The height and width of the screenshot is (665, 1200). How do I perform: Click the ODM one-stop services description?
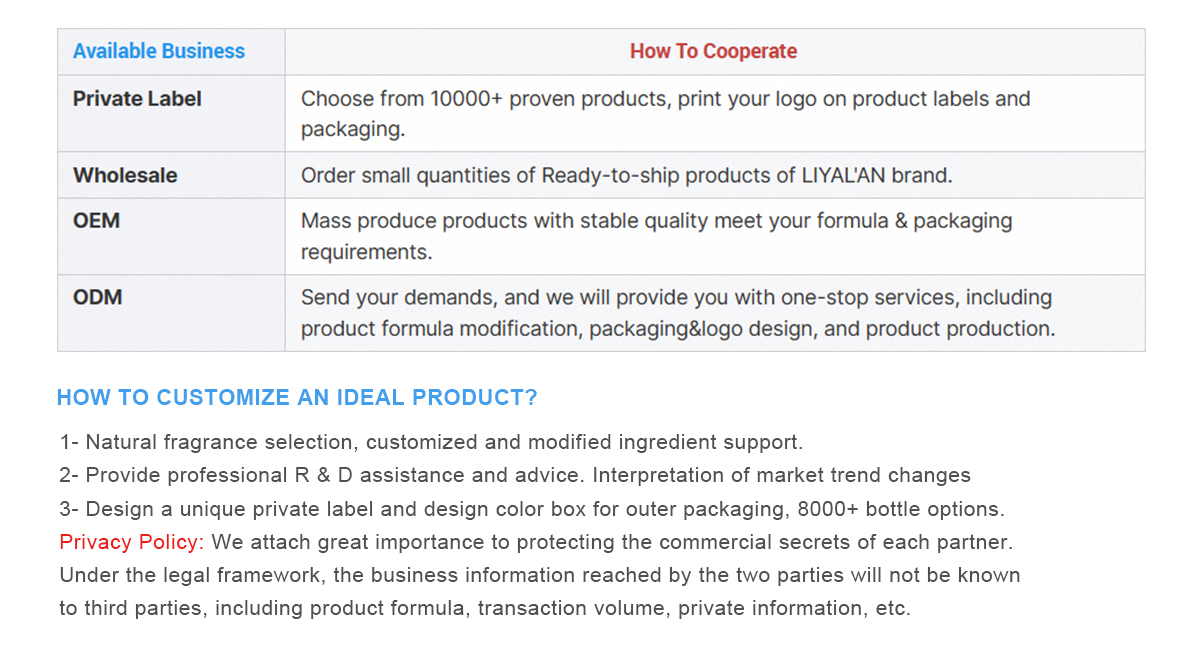click(678, 313)
